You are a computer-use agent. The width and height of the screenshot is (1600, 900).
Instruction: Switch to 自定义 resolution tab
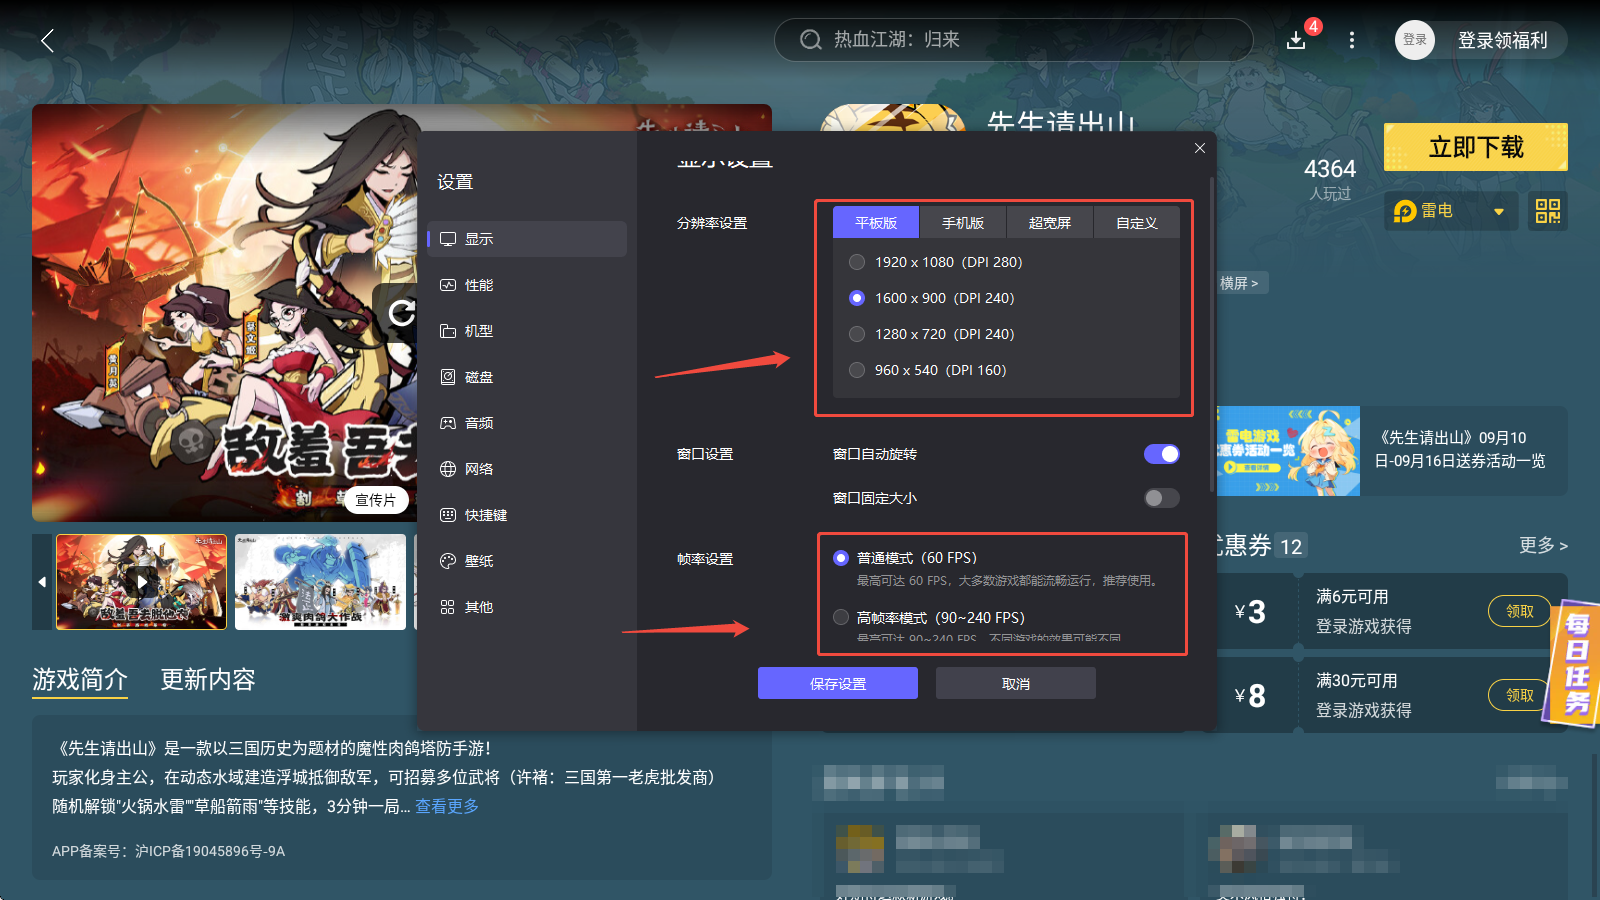point(1137,223)
